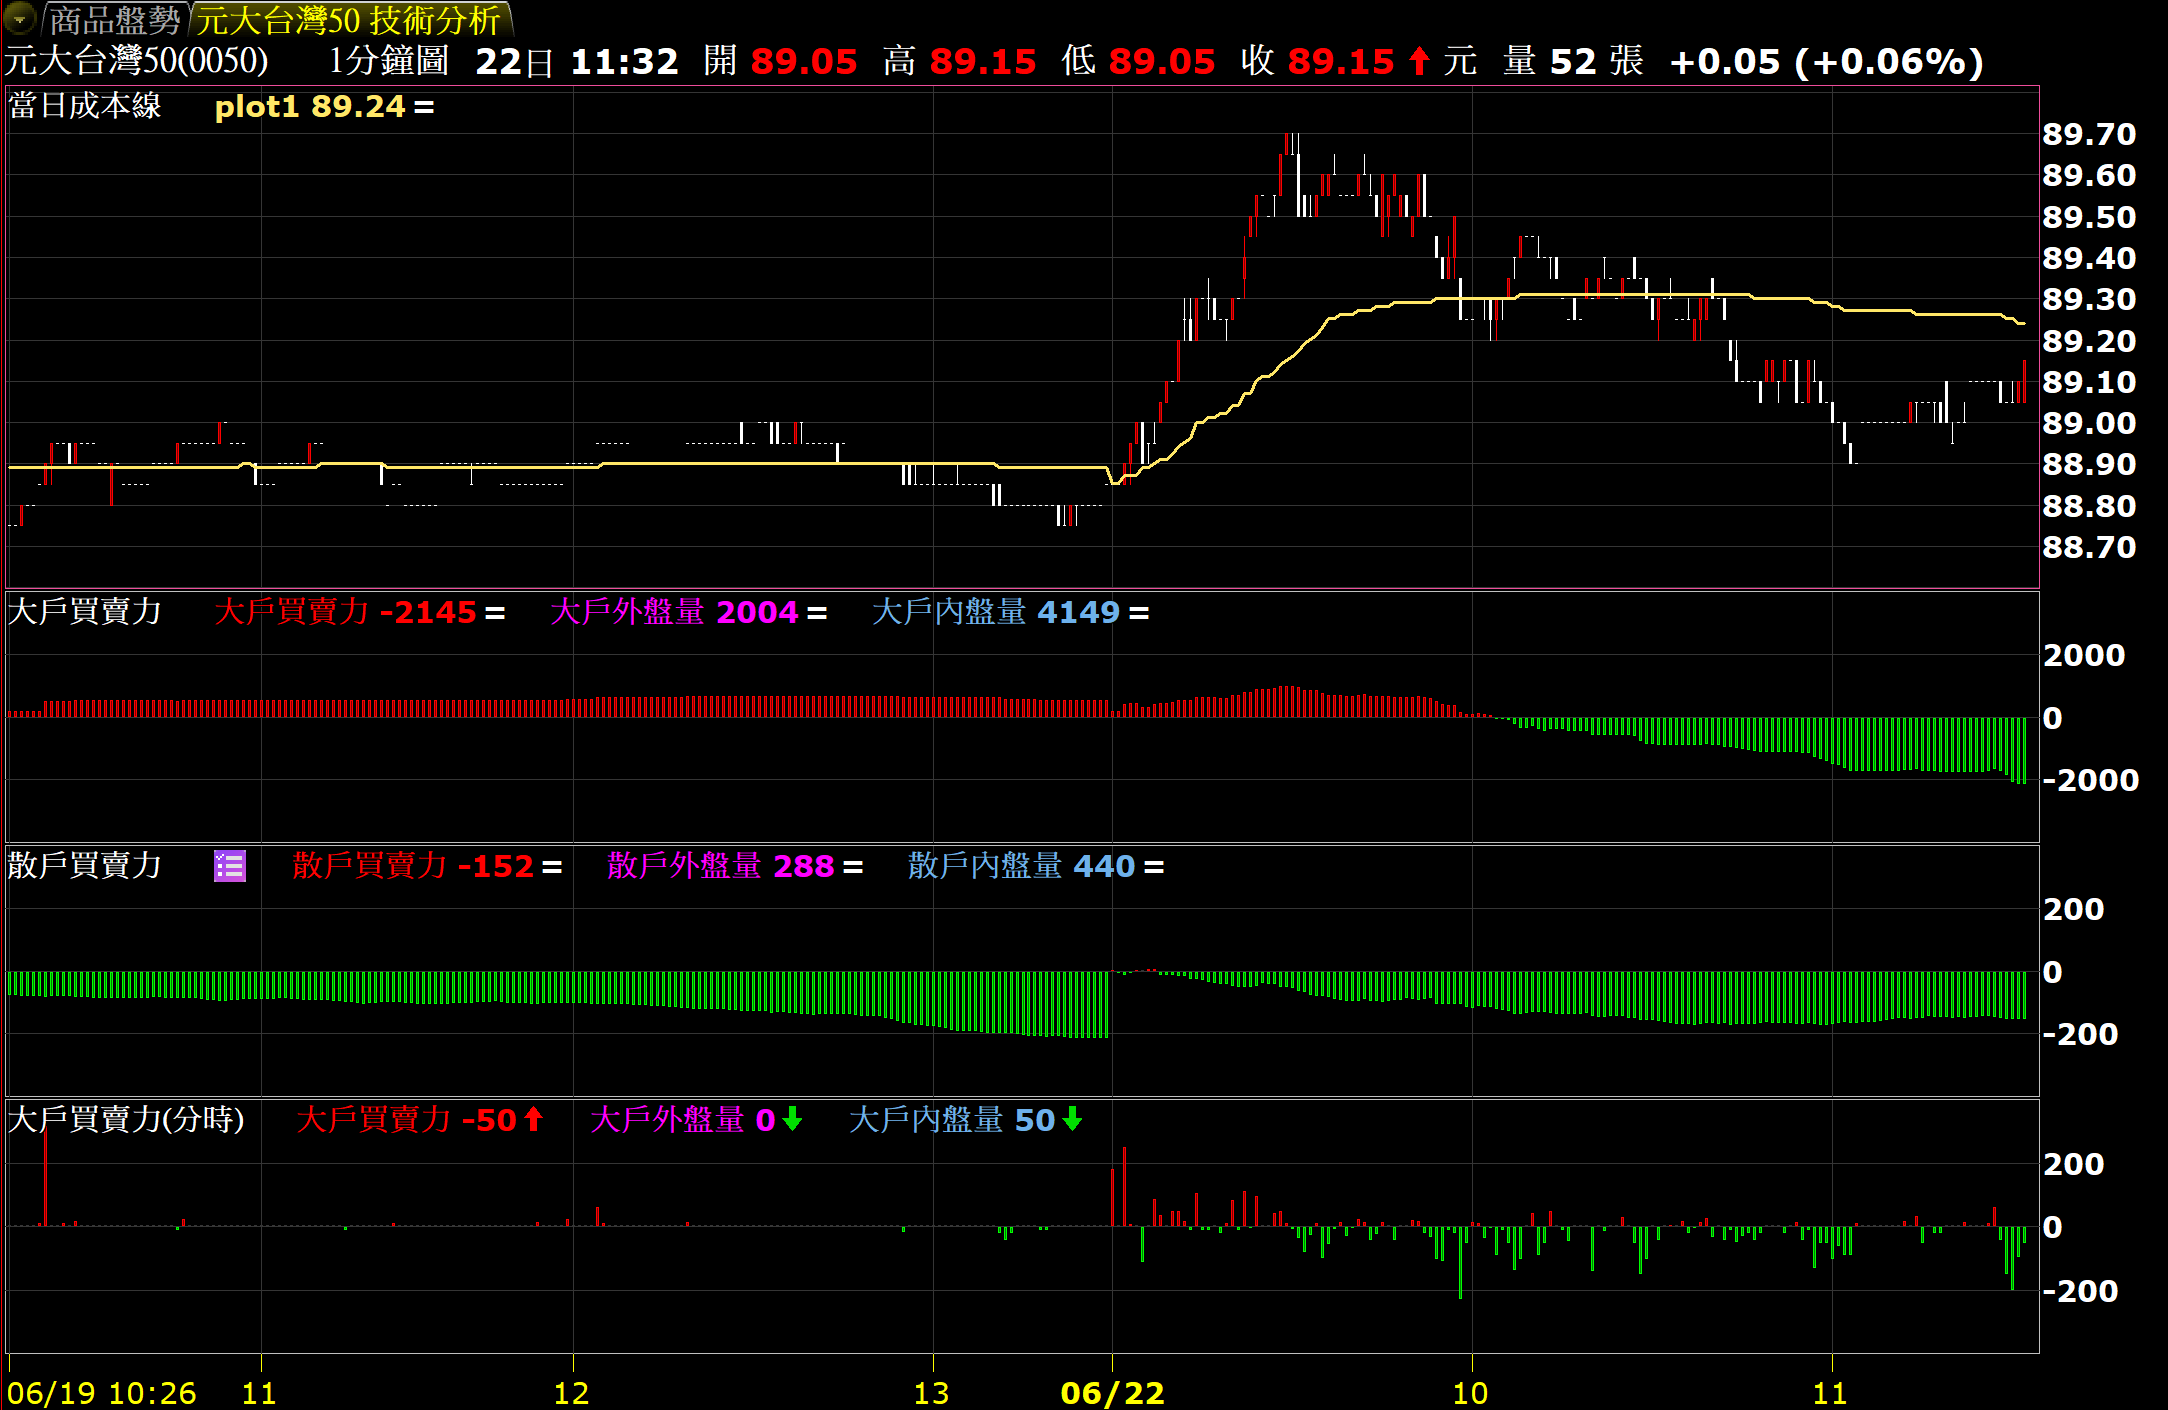
Task: Click the 06/22 date marker on timeline
Action: (1112, 1392)
